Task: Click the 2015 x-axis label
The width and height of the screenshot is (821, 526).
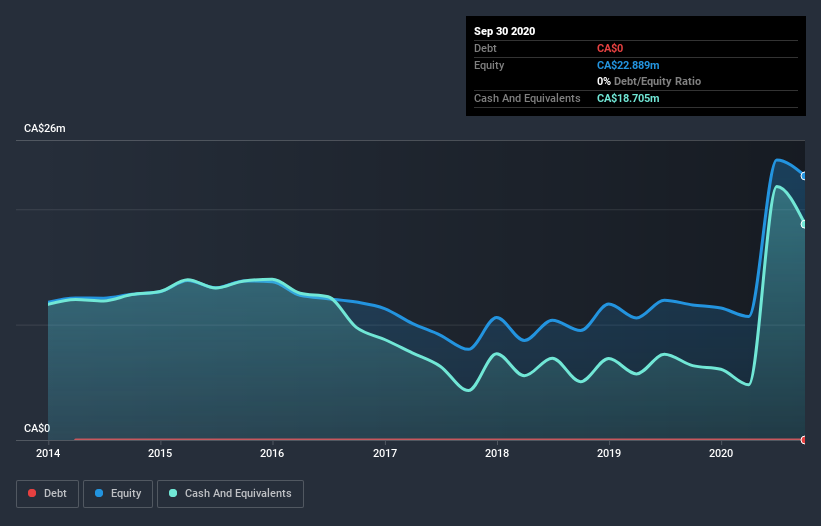Action: pos(160,453)
